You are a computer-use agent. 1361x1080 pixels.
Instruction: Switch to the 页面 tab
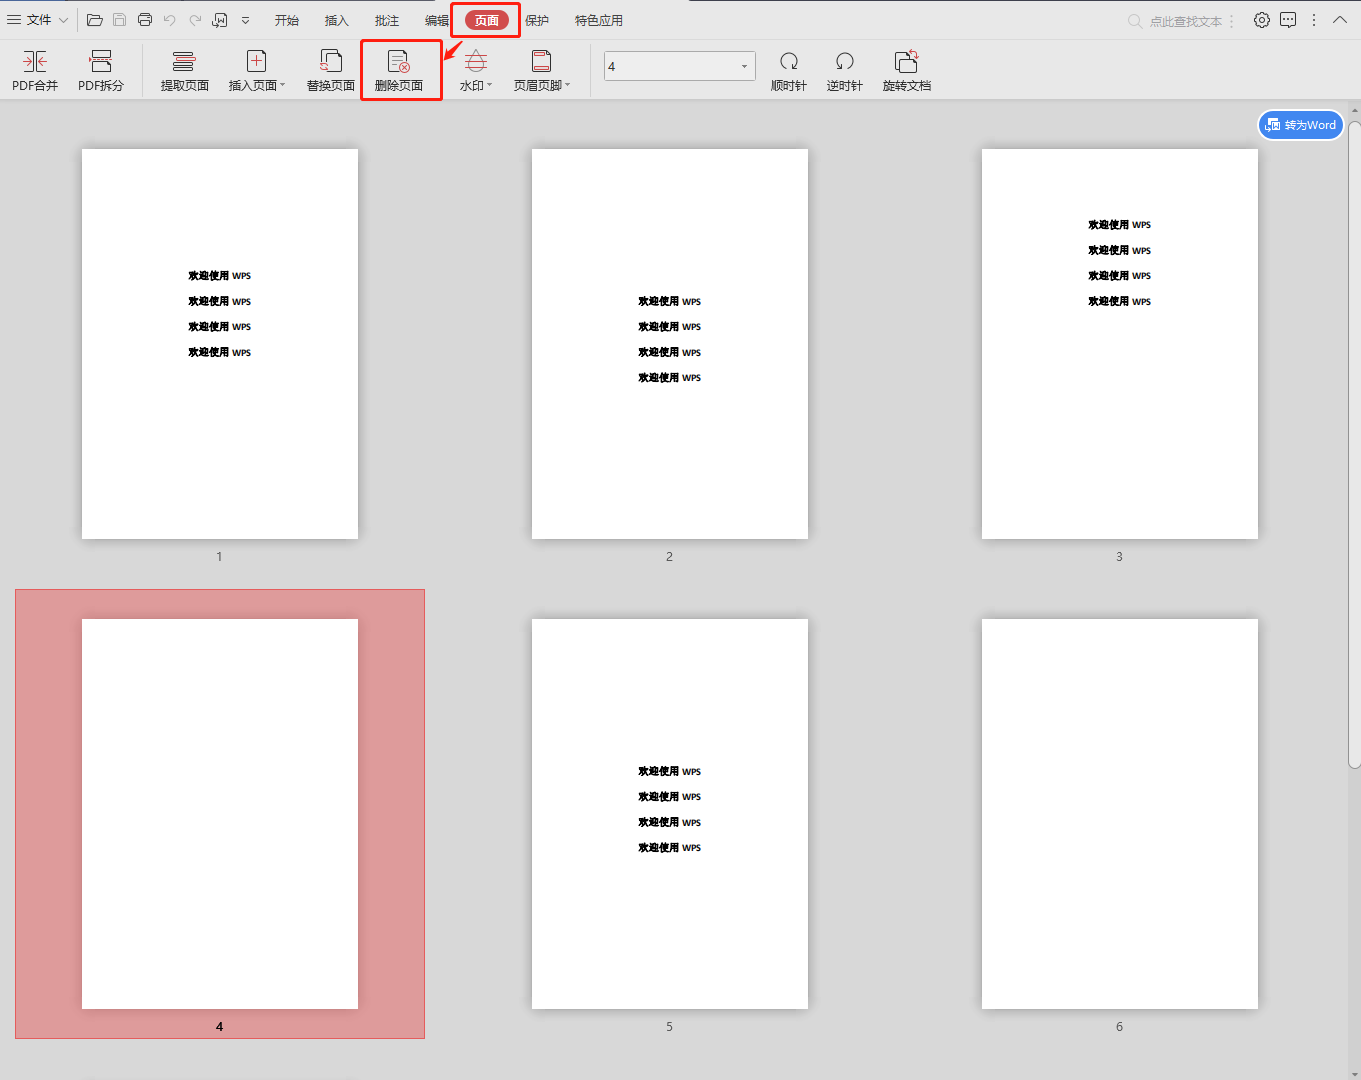point(486,20)
